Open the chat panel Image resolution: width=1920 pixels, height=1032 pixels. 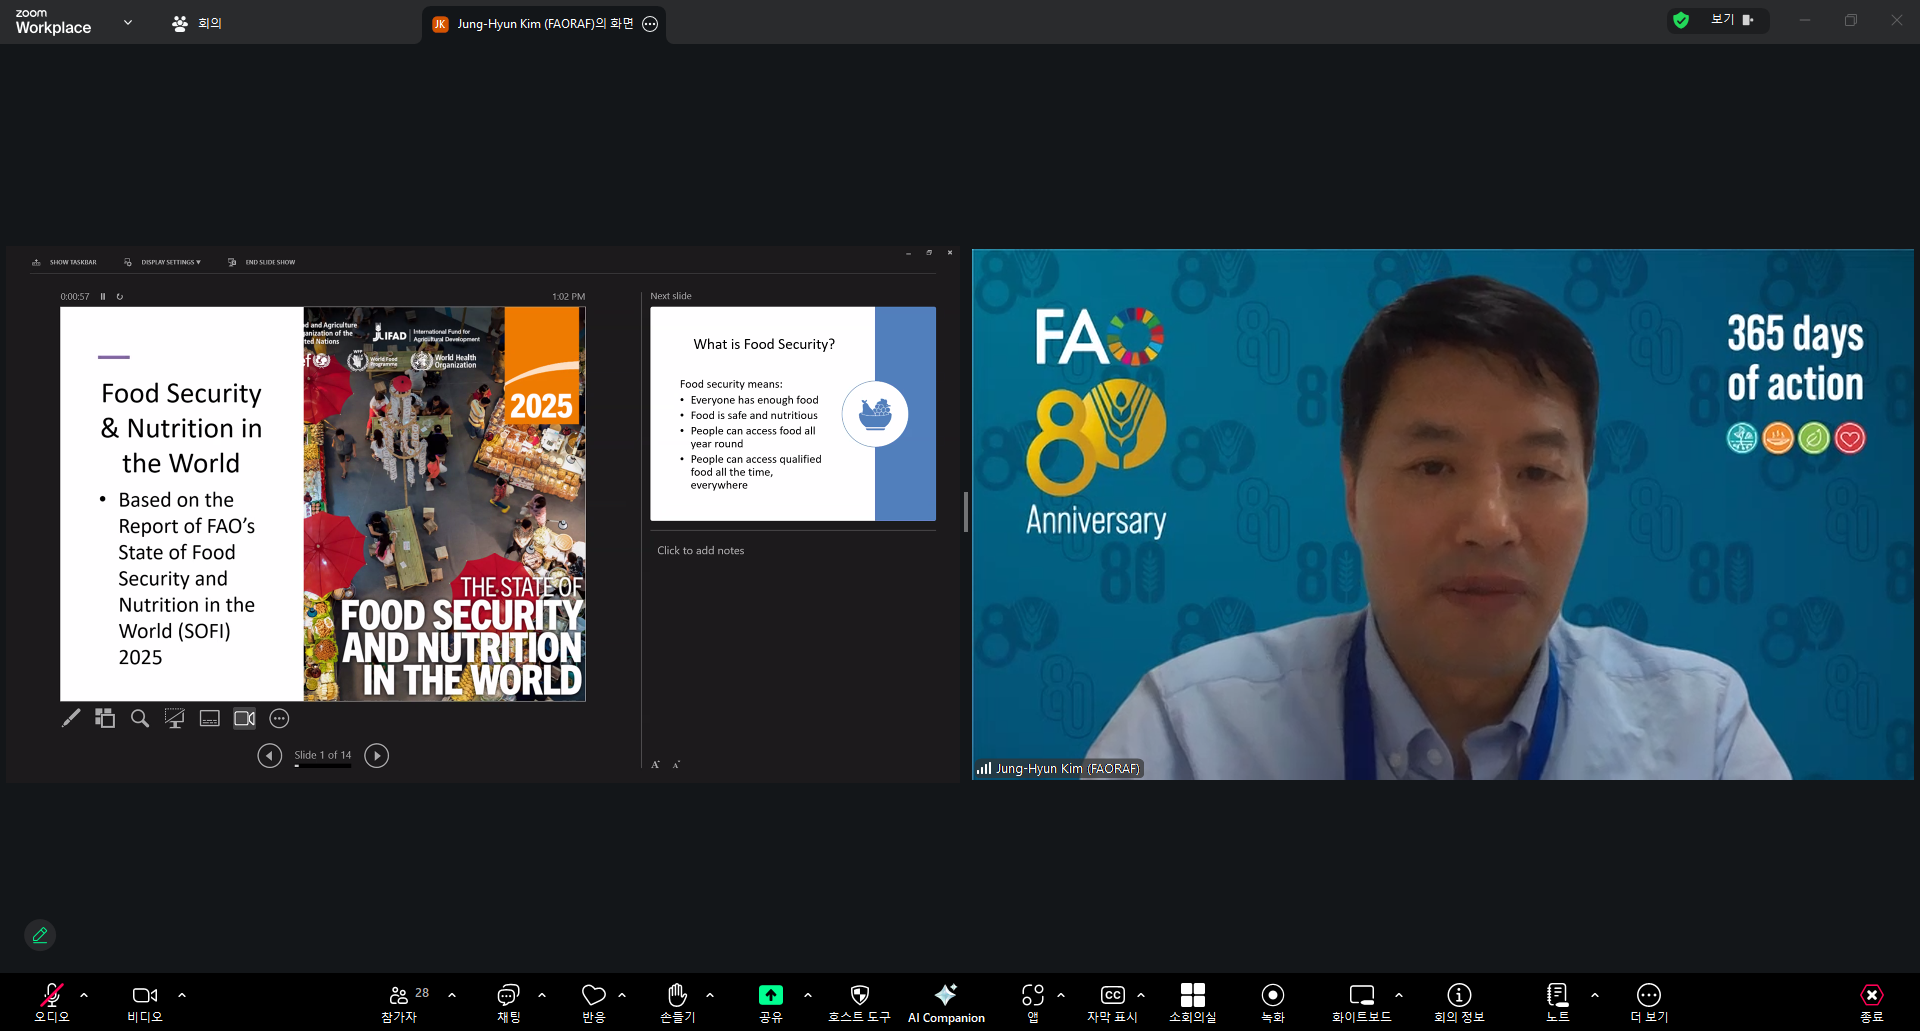pyautogui.click(x=508, y=1001)
